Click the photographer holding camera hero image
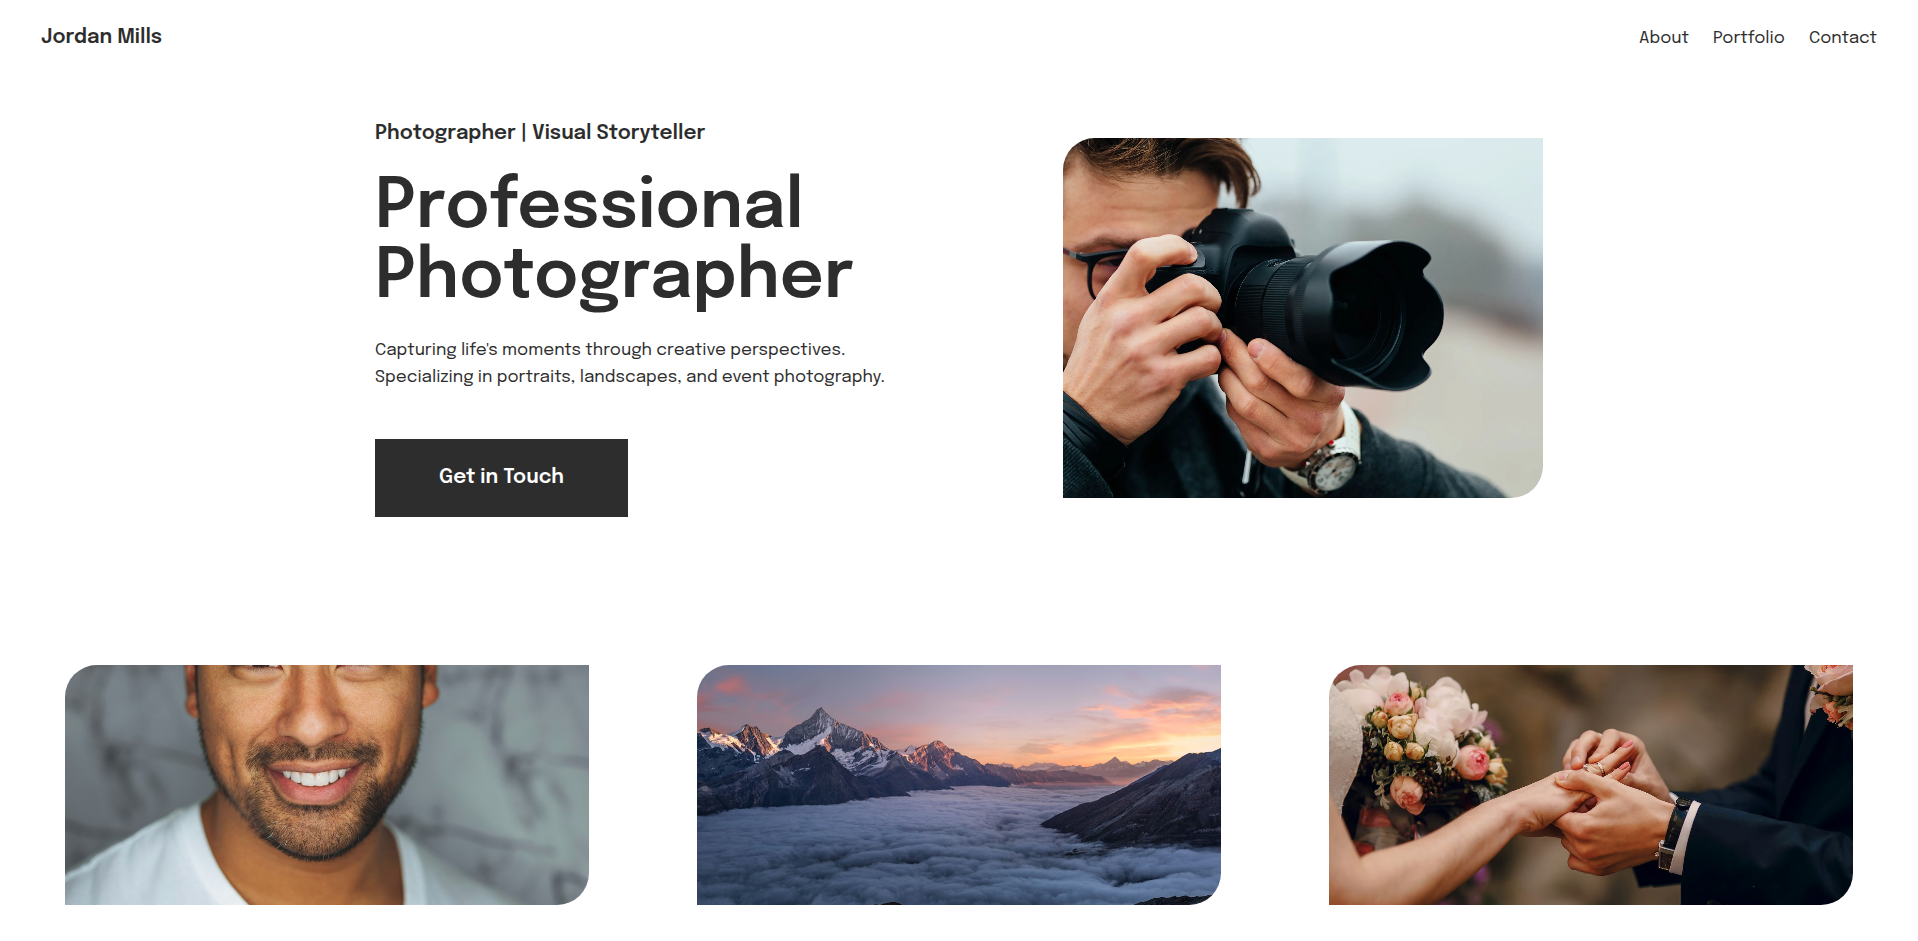This screenshot has height=941, width=1918. tap(1303, 317)
